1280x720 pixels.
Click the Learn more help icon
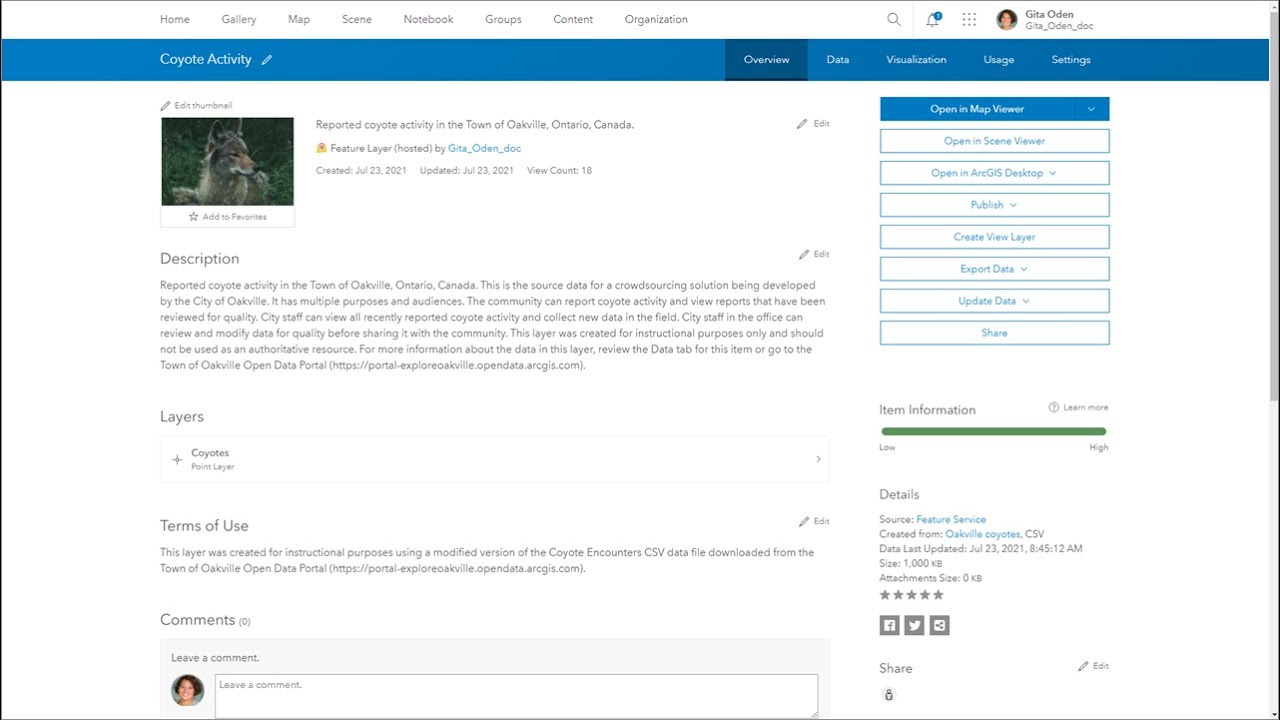click(1054, 407)
